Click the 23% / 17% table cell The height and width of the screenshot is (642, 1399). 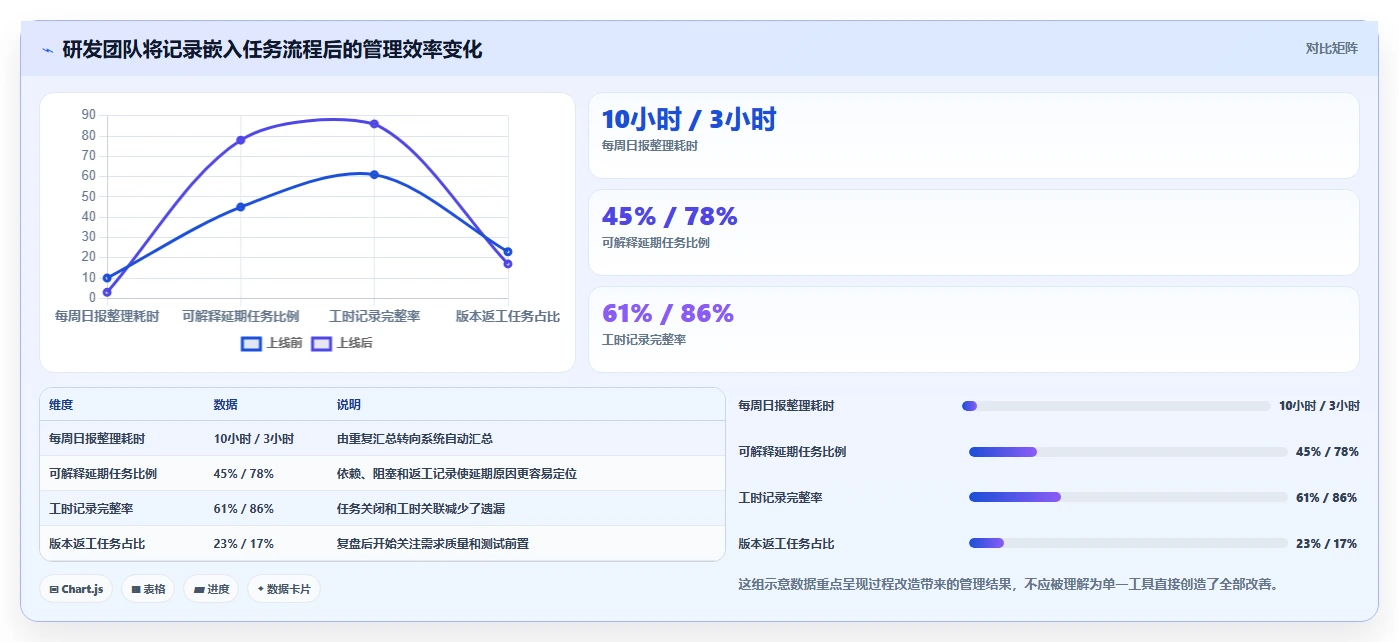tap(243, 544)
